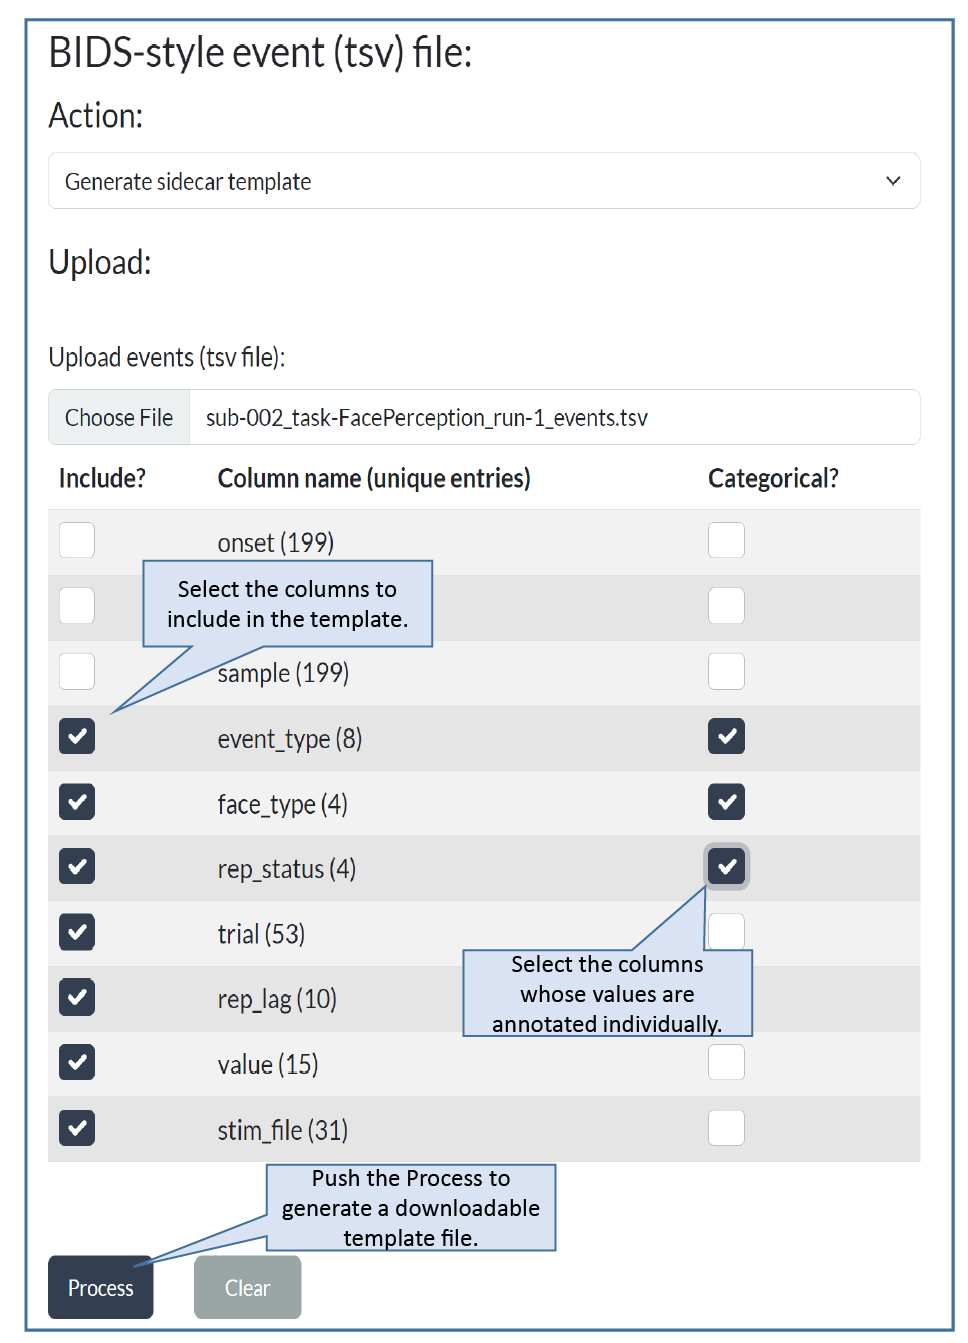Image resolution: width=968 pixels, height=1343 pixels.
Task: Uncheck Include for stim_file column
Action: (77, 1128)
